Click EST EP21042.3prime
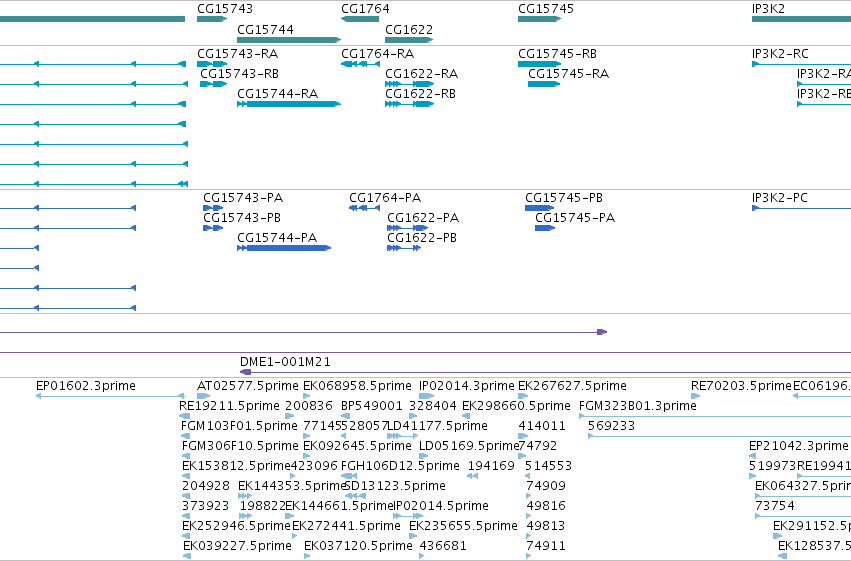This screenshot has height=561, width=851. click(x=798, y=446)
